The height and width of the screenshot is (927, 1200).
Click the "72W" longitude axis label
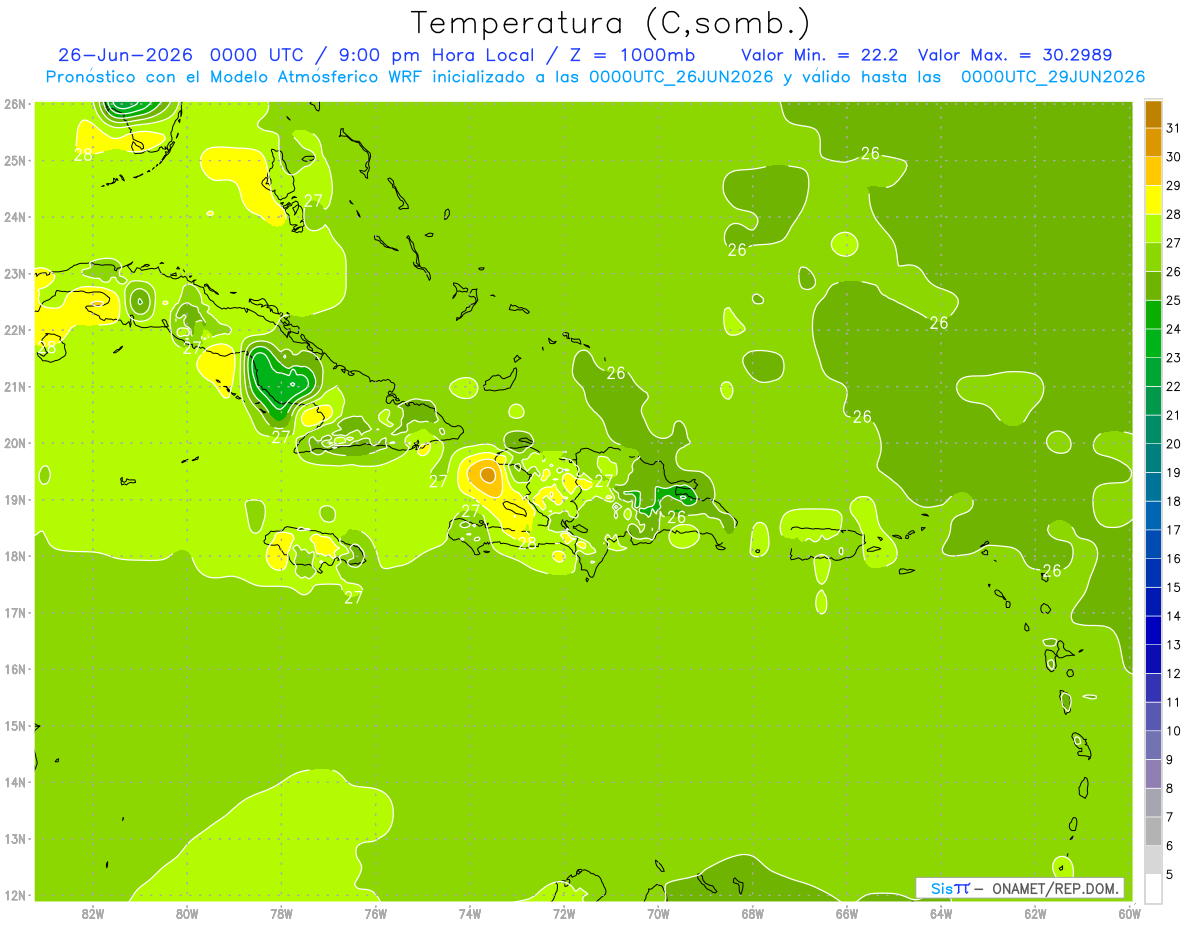[x=564, y=913]
